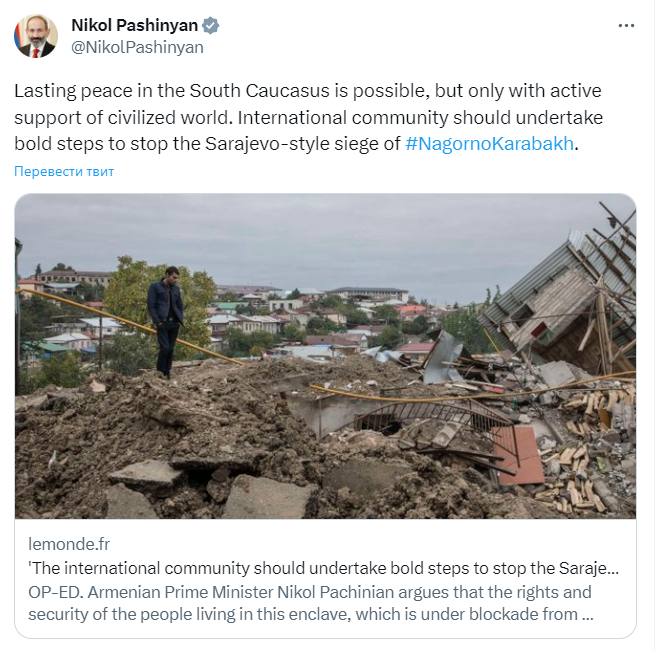Click the blue verified badge icon

click(210, 26)
